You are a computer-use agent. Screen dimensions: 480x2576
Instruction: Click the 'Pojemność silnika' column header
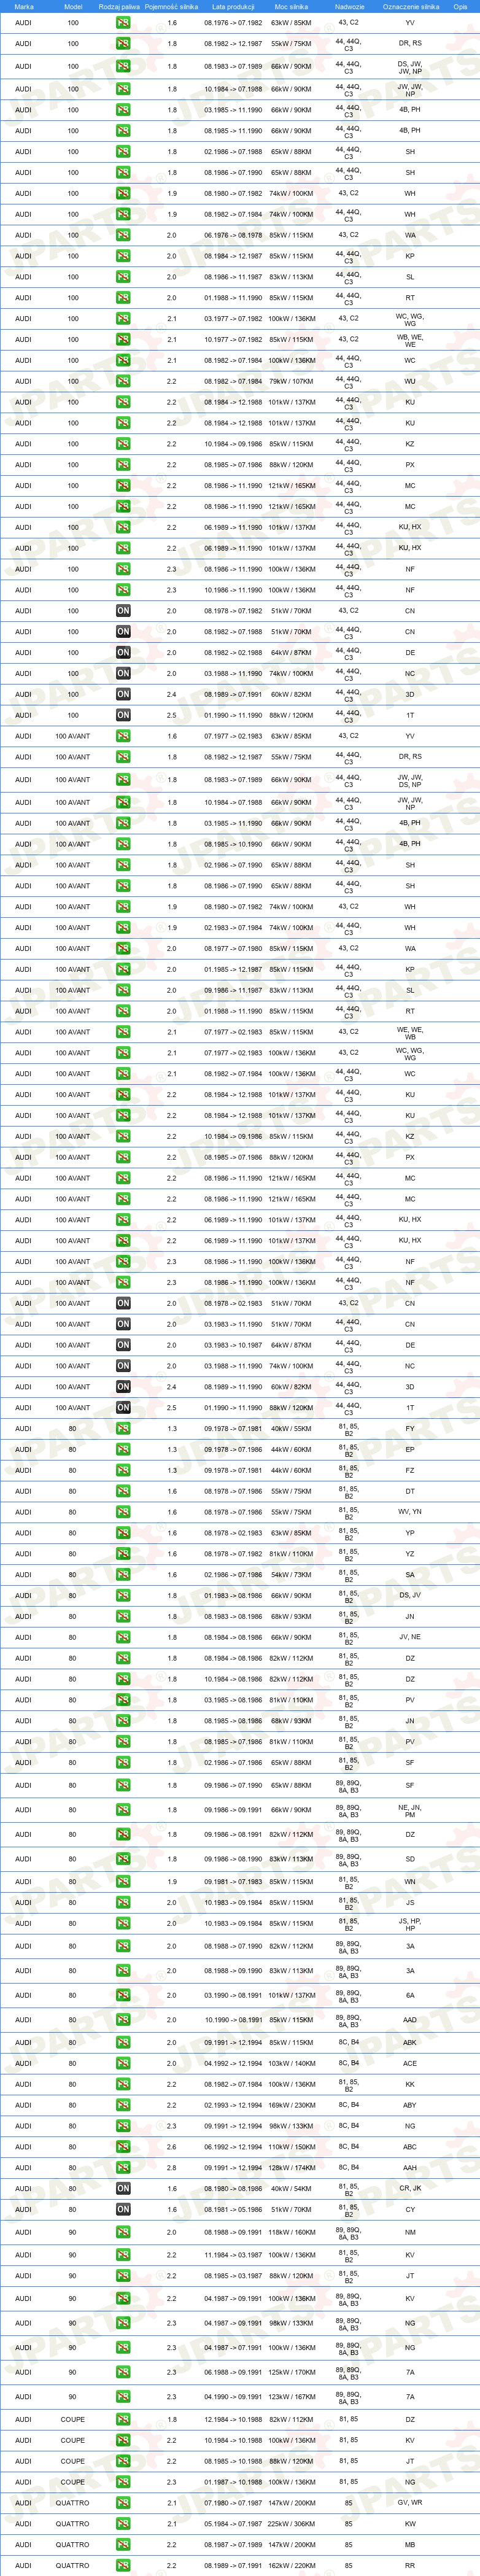pos(171,6)
